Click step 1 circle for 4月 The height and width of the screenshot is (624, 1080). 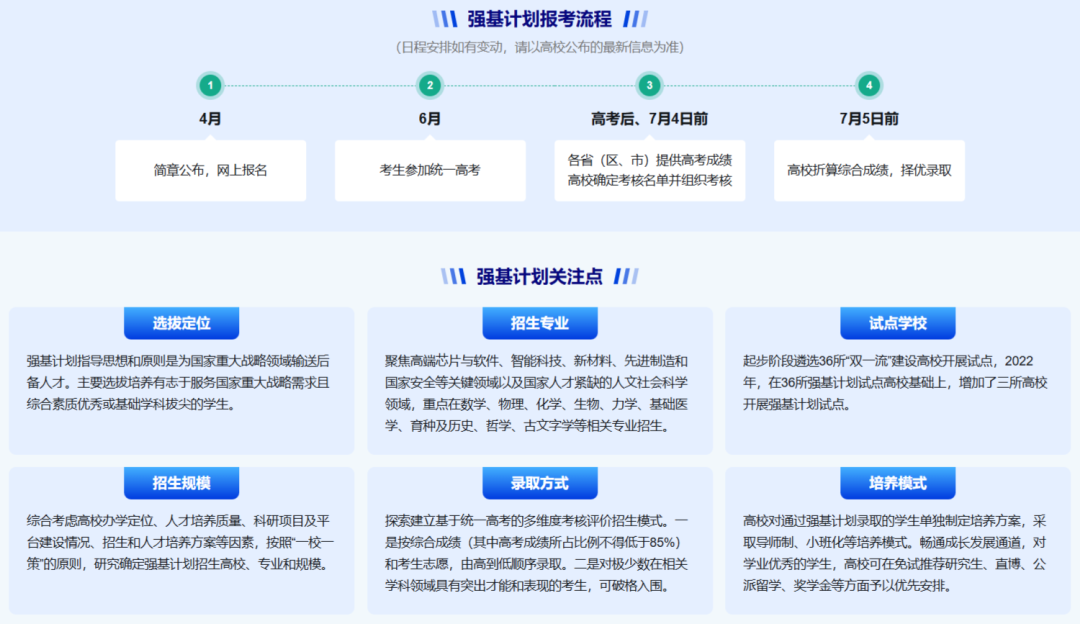[210, 85]
